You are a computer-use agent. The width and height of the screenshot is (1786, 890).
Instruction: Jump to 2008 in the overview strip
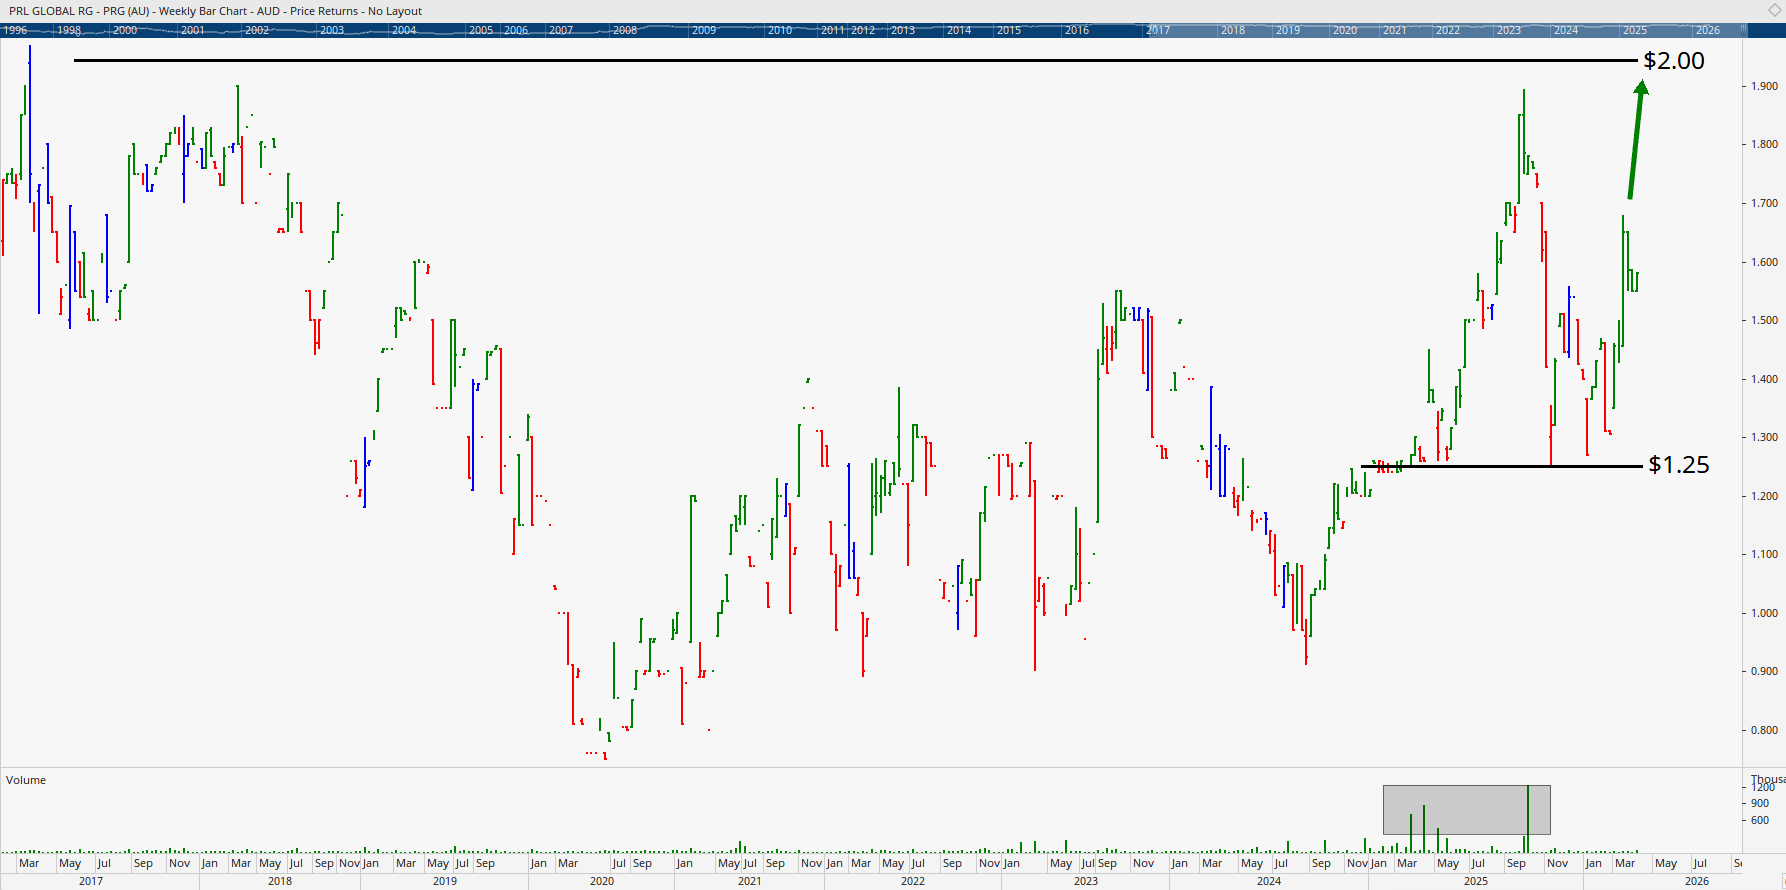[625, 30]
